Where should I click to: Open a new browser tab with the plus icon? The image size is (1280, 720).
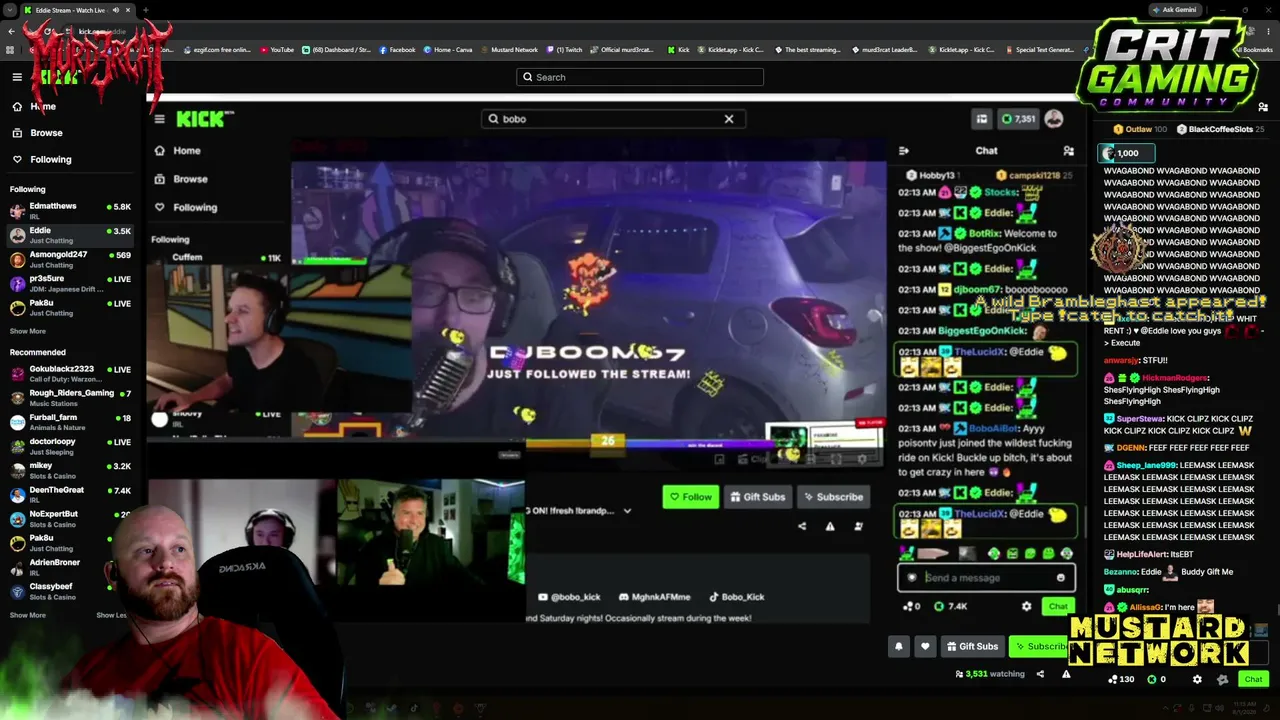tap(145, 10)
